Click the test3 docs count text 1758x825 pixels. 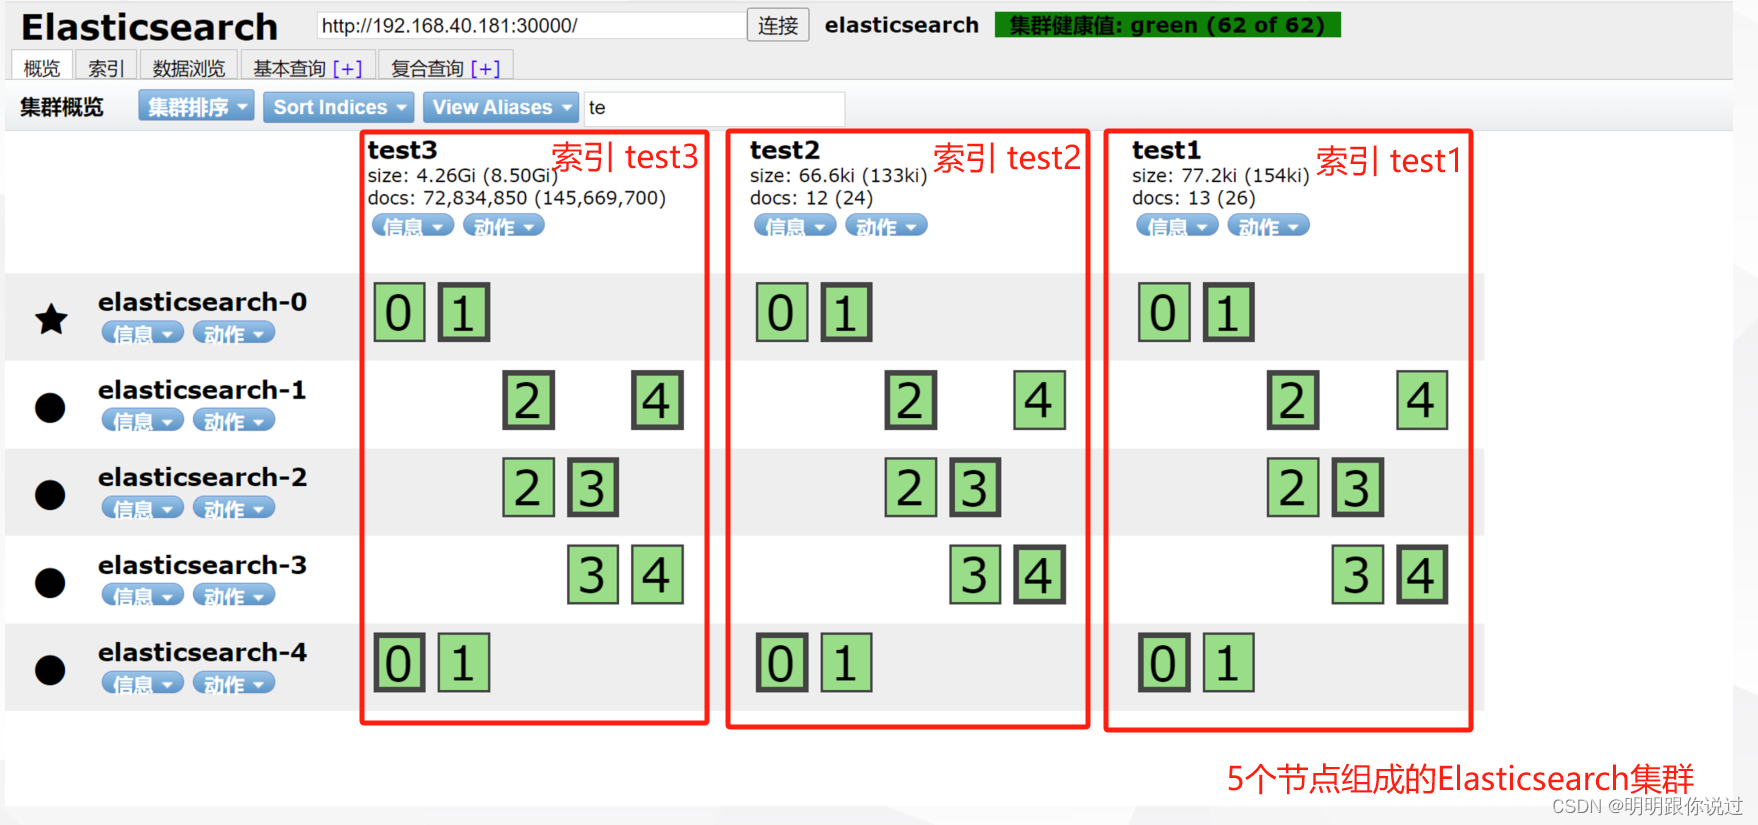[x=517, y=198]
